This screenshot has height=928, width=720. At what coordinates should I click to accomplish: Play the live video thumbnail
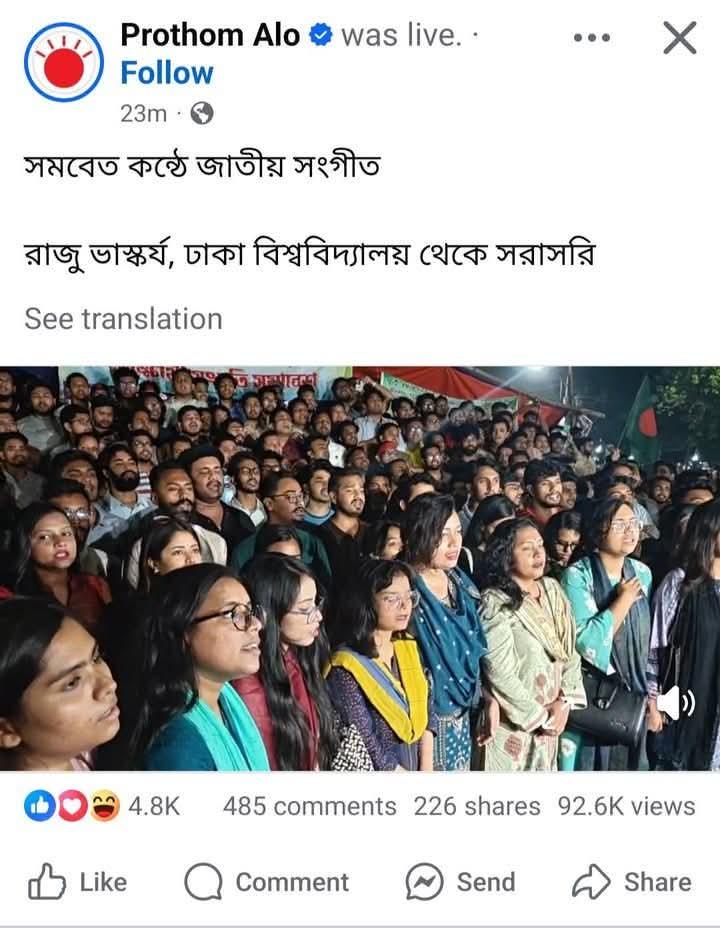tap(360, 569)
